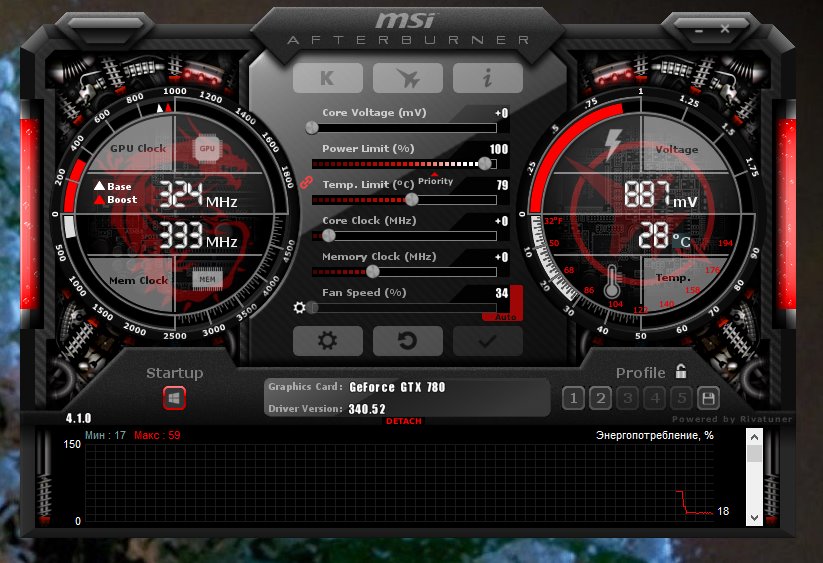Viewport: 823px width, 563px height.
Task: Click the Temp. Limit slider handle
Action: (x=412, y=199)
